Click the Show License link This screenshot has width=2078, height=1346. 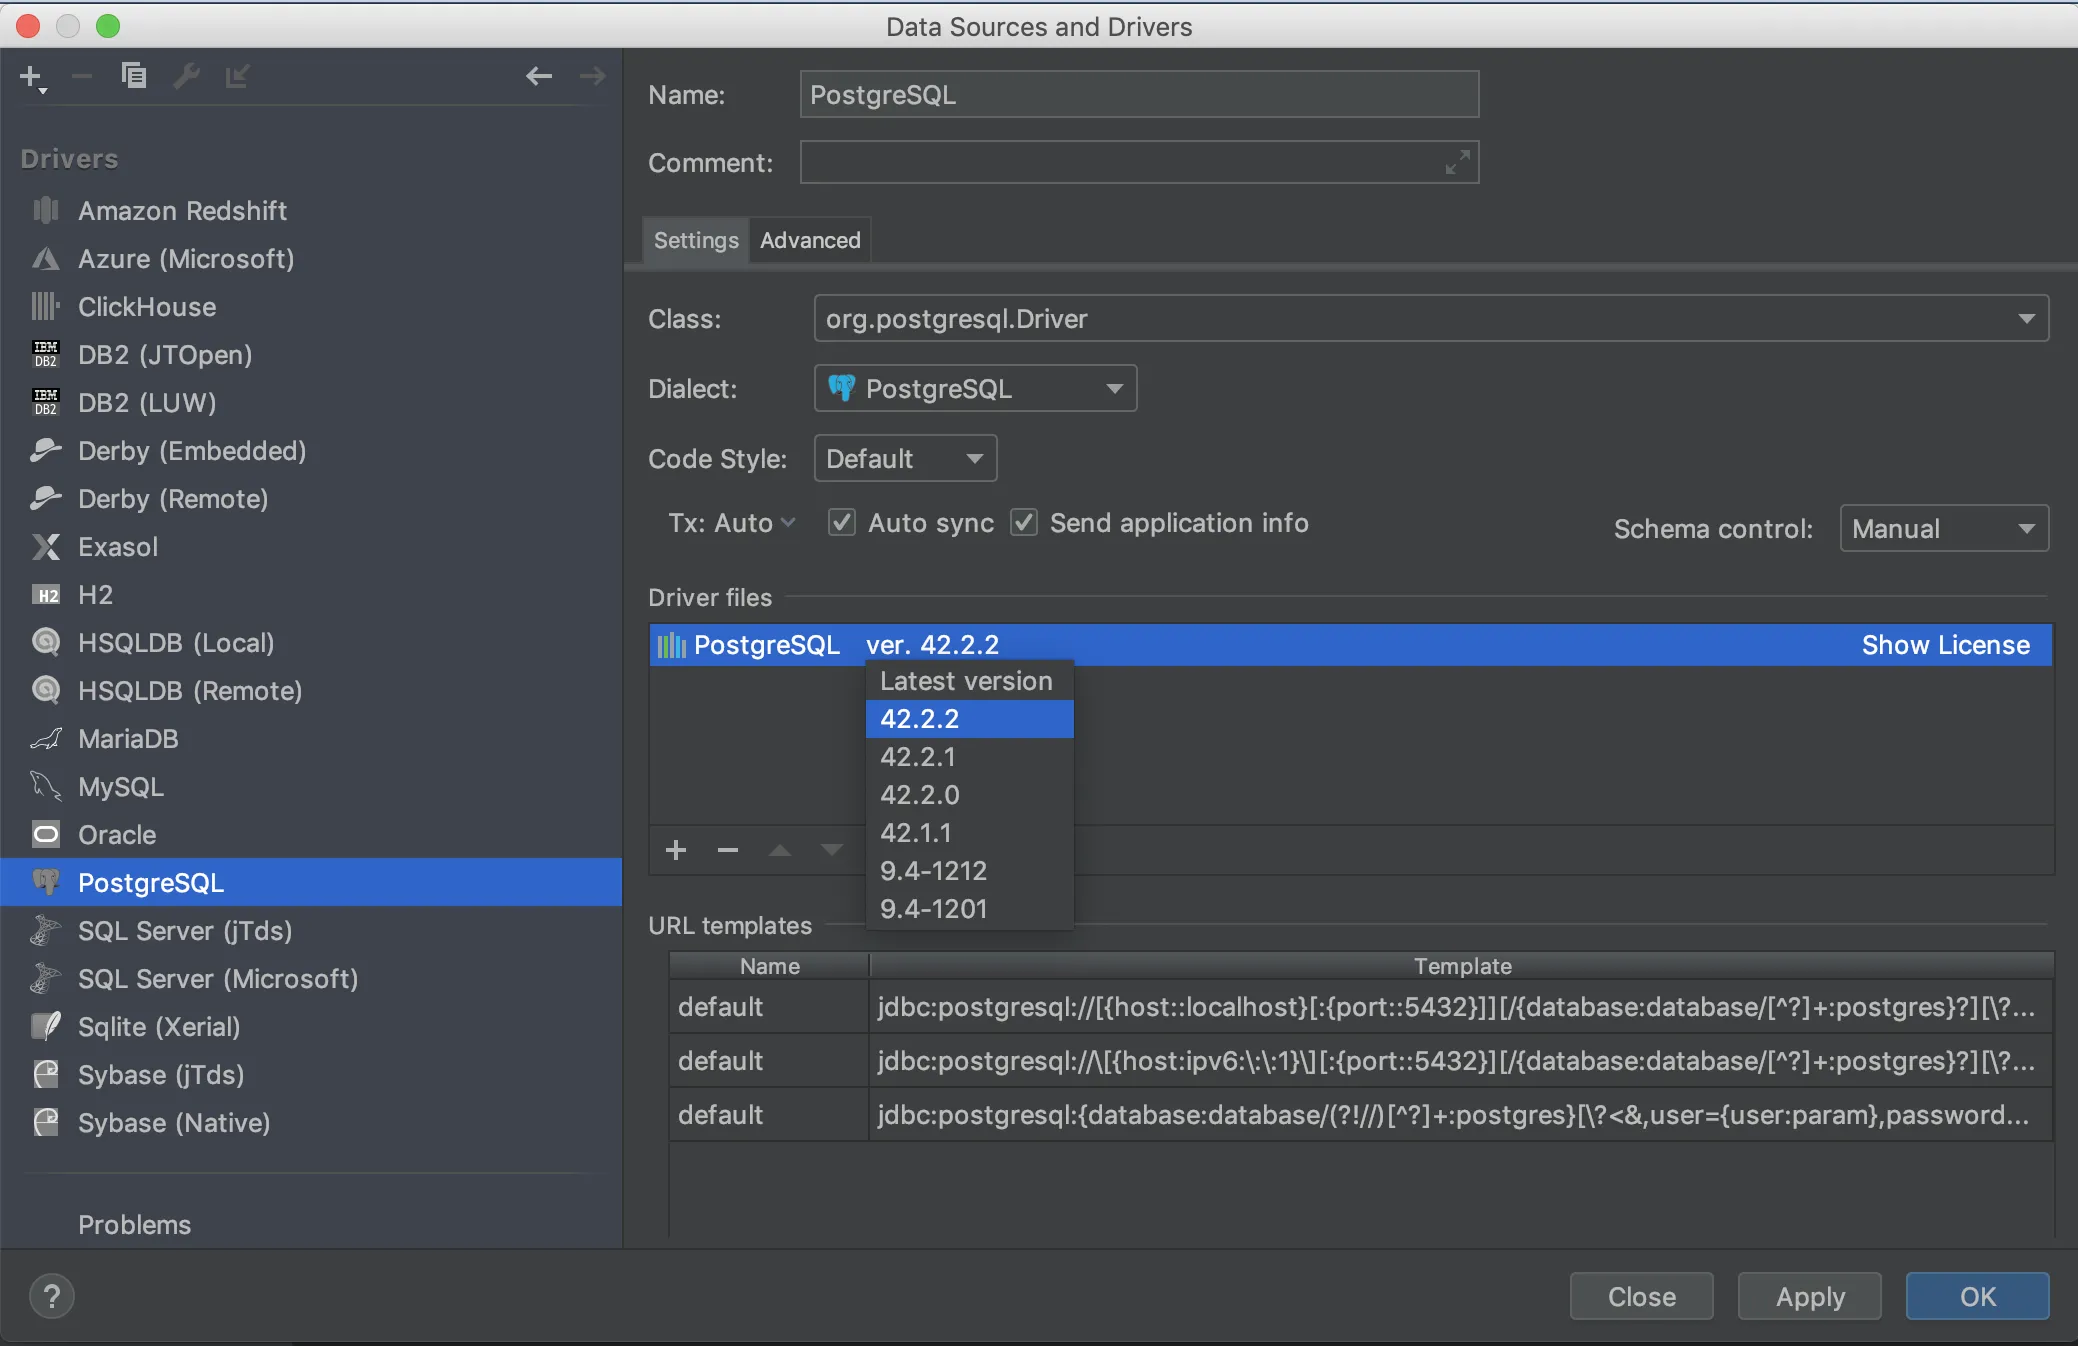[x=1945, y=645]
